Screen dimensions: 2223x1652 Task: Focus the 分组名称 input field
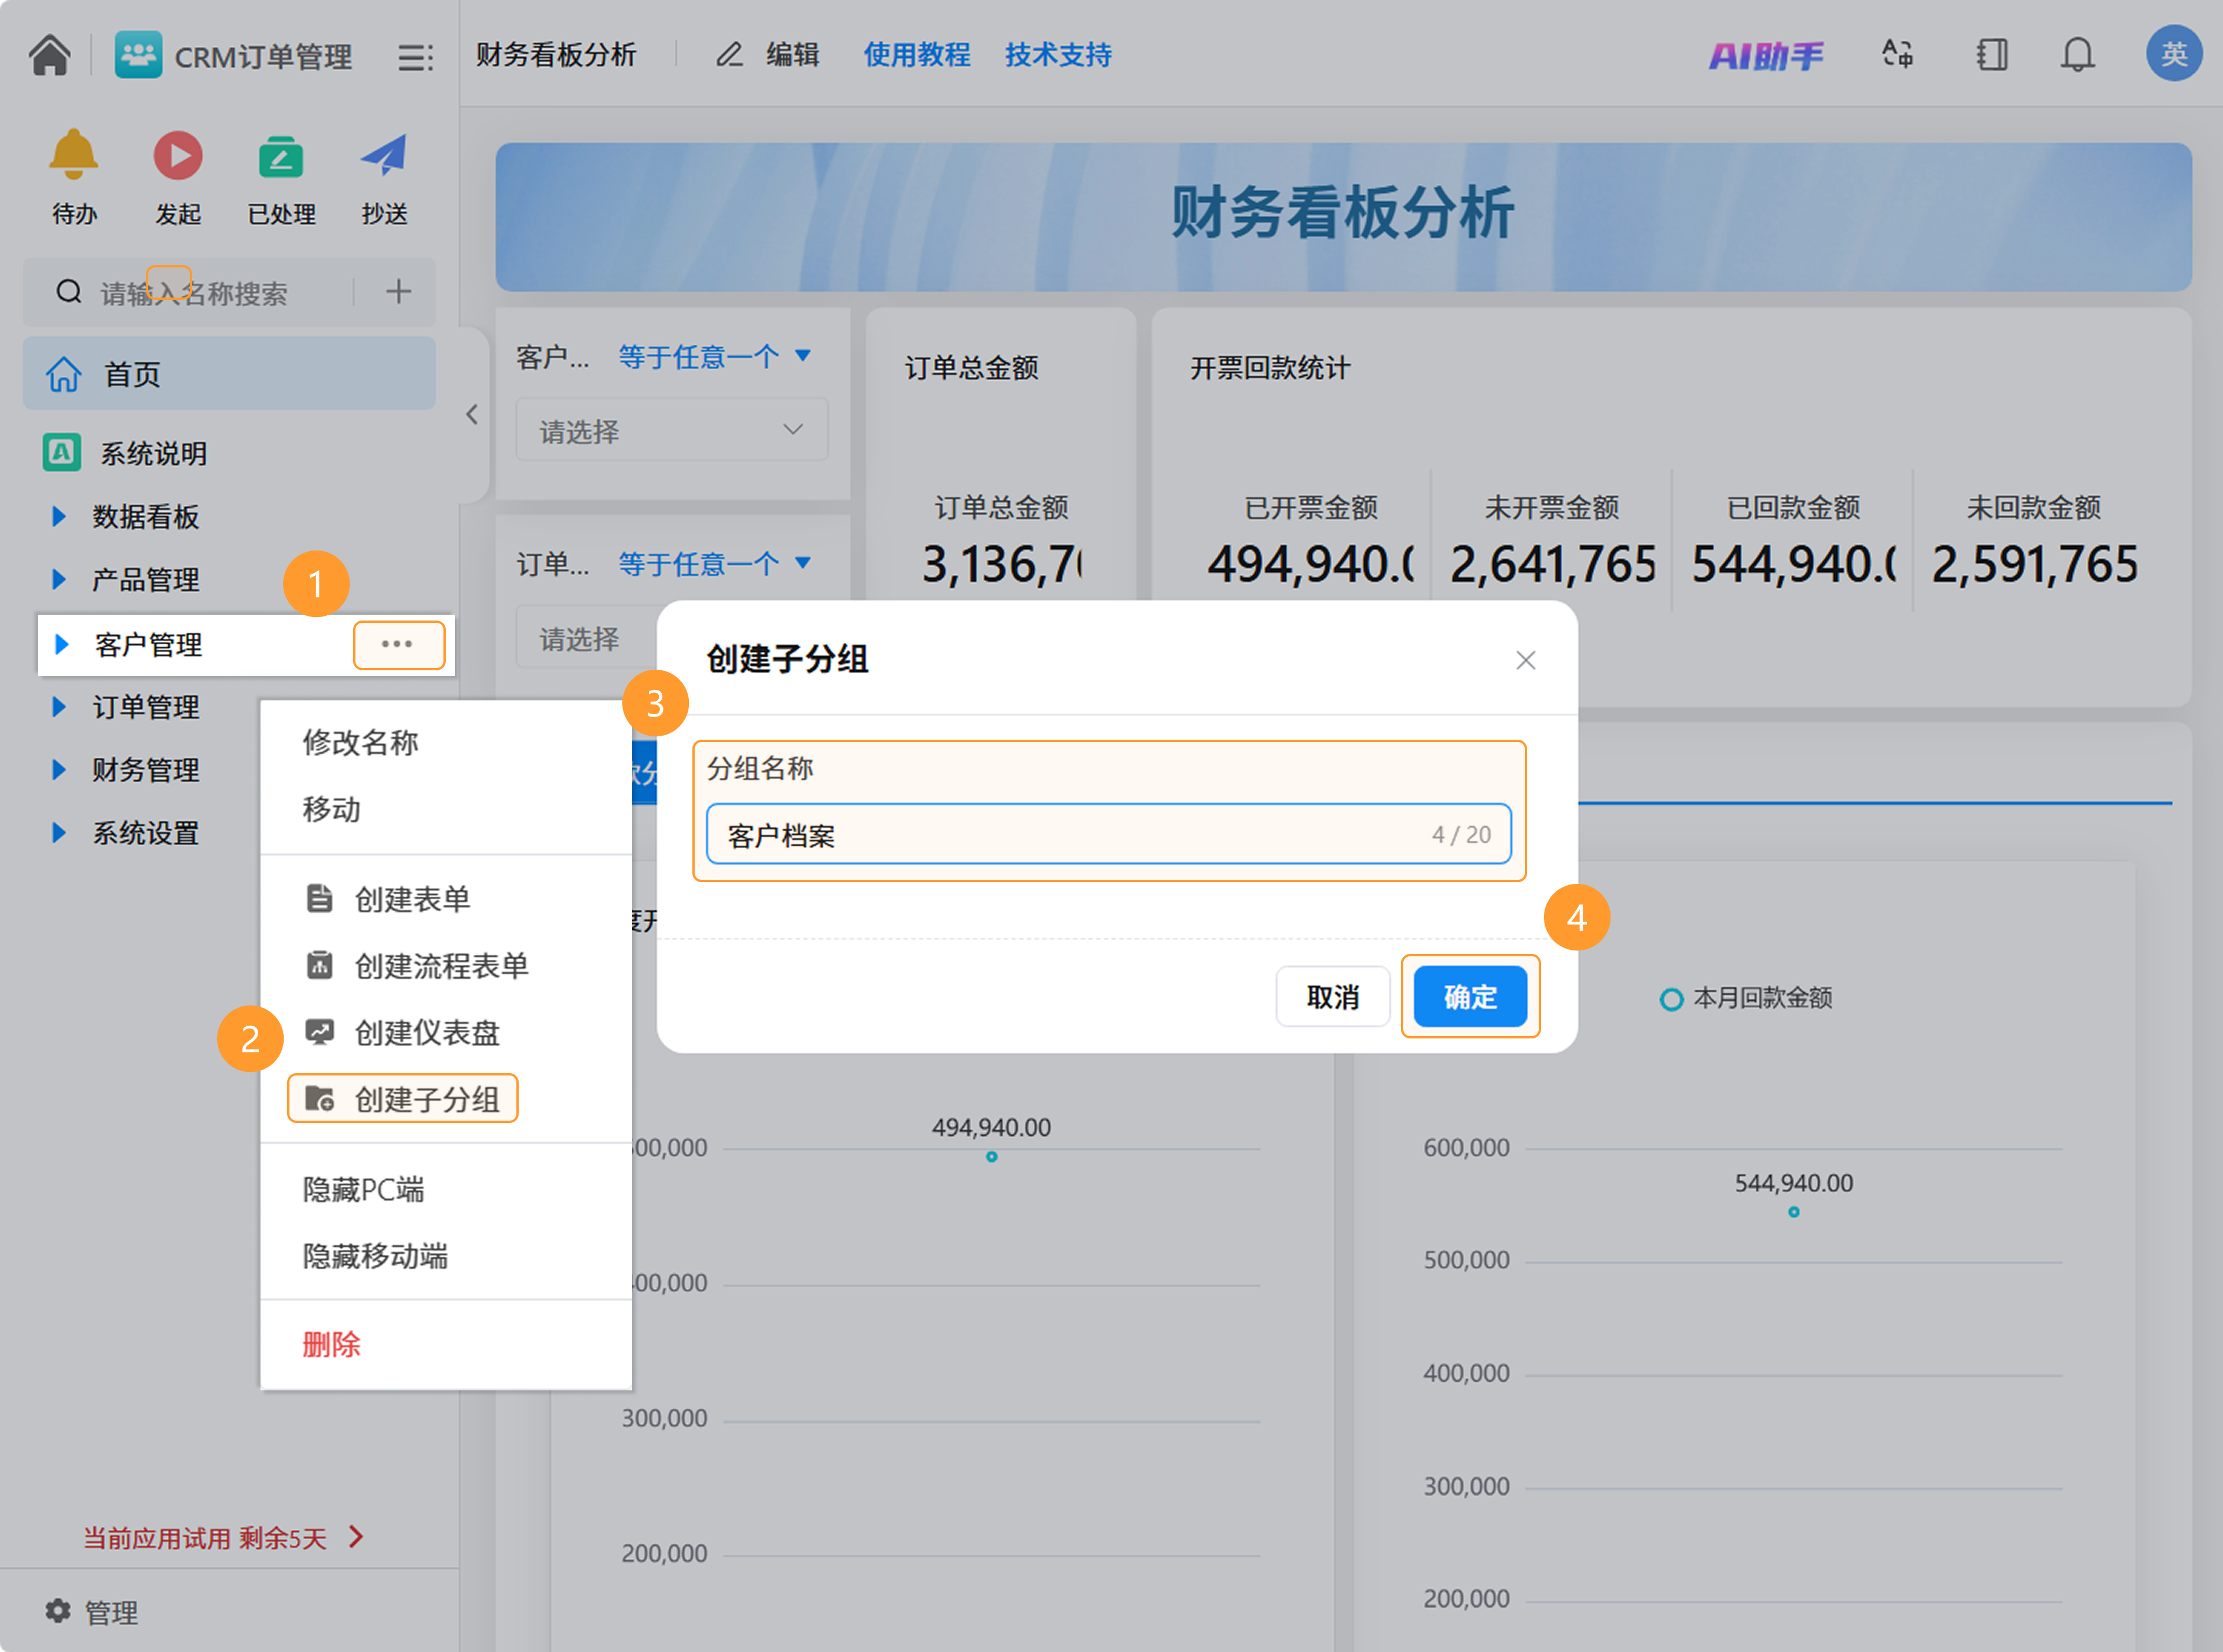click(1109, 834)
